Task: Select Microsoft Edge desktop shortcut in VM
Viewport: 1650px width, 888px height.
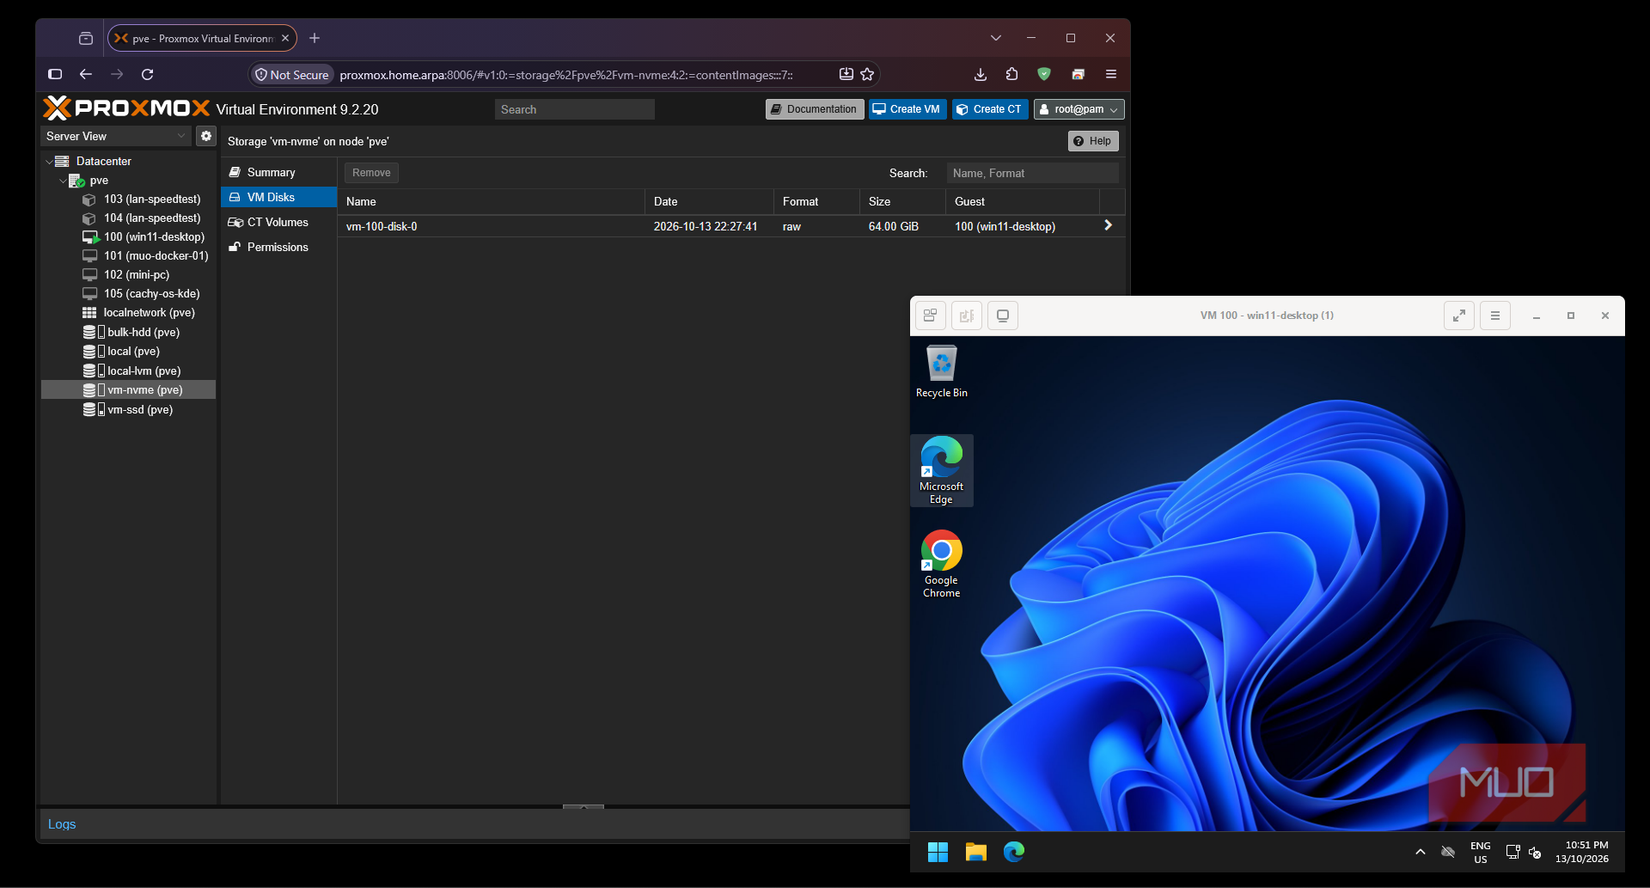Action: click(x=941, y=471)
